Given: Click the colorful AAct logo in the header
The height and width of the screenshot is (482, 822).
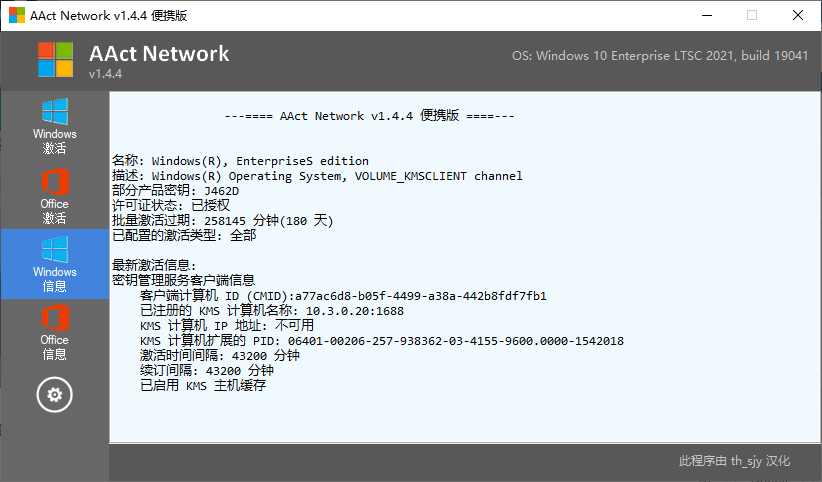Looking at the screenshot, I should click(x=56, y=60).
